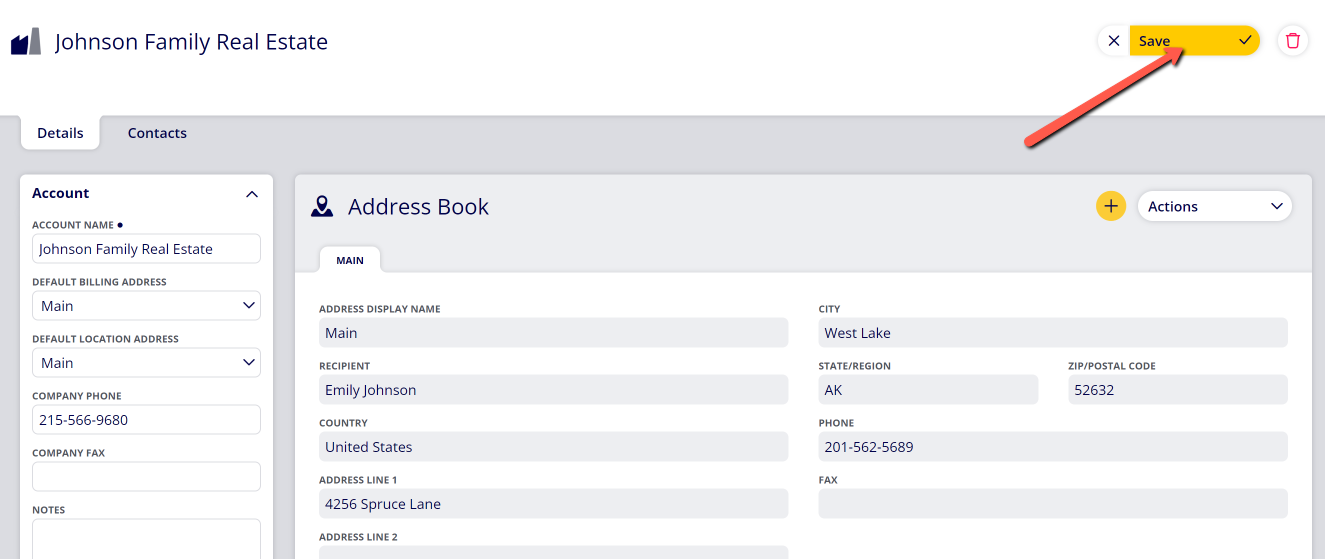Screen dimensions: 1325x559
Task: Select the MAIN address tab
Action: click(x=350, y=260)
